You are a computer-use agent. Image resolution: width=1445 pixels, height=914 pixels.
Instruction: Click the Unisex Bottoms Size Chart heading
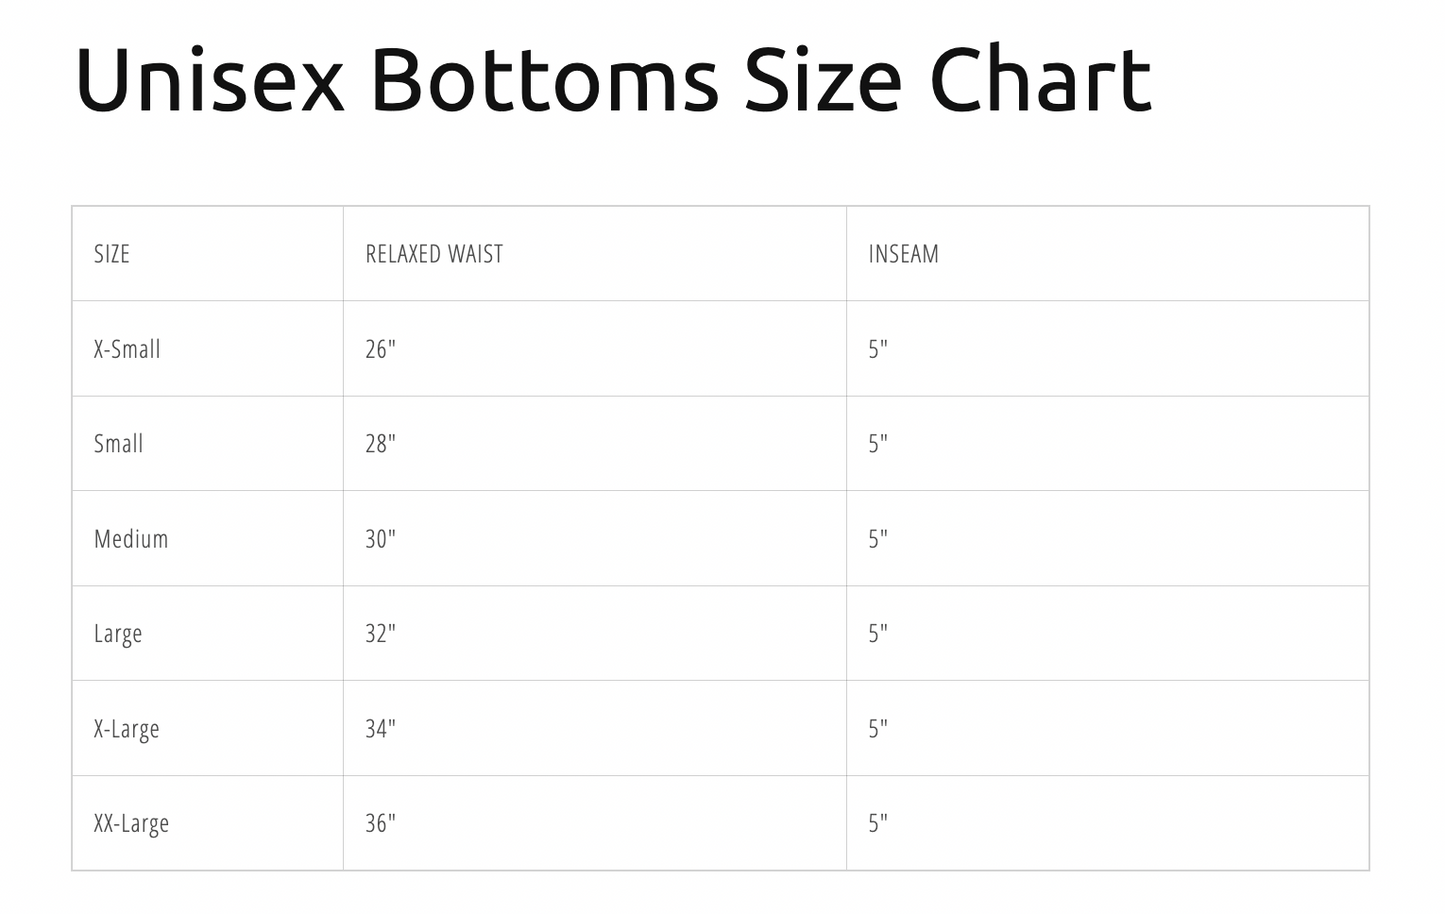coord(613,80)
